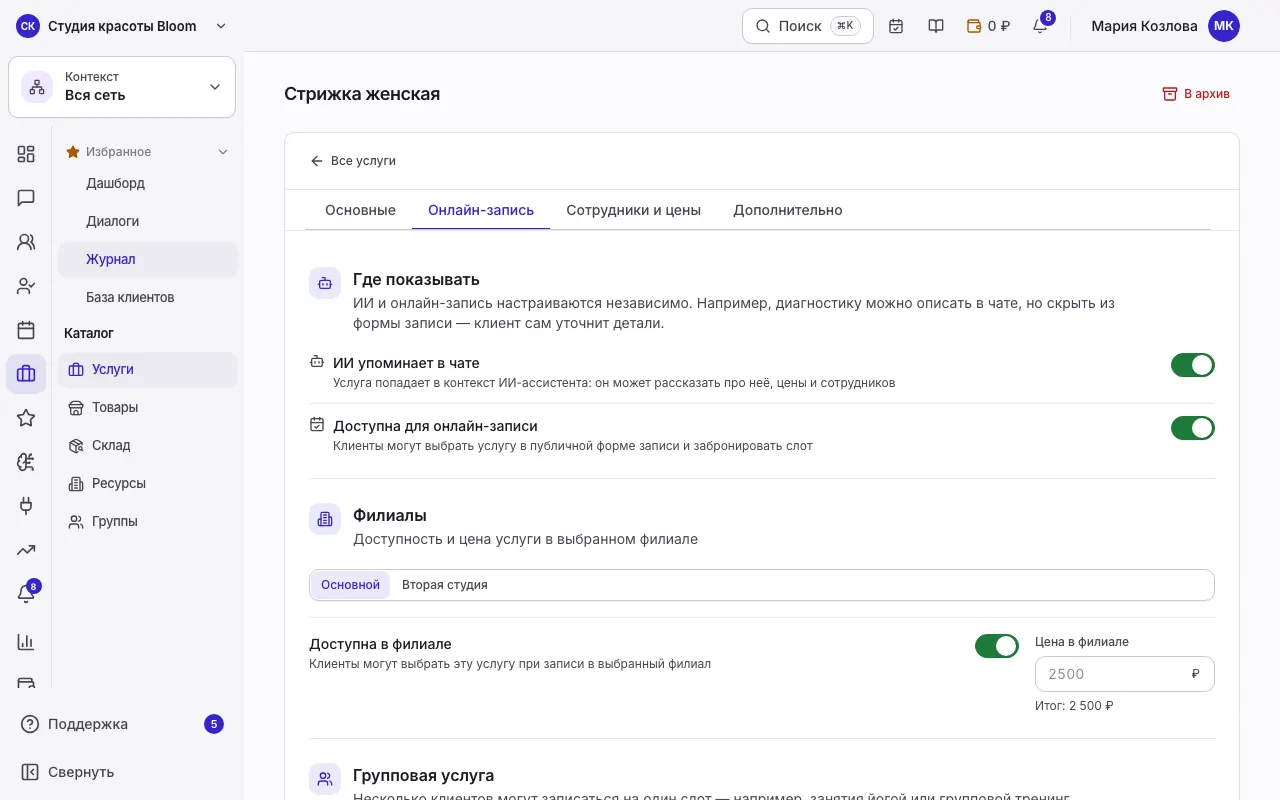This screenshot has height=800, width=1280.
Task: Select the 'Онлайн-запись' tab
Action: coord(481,210)
